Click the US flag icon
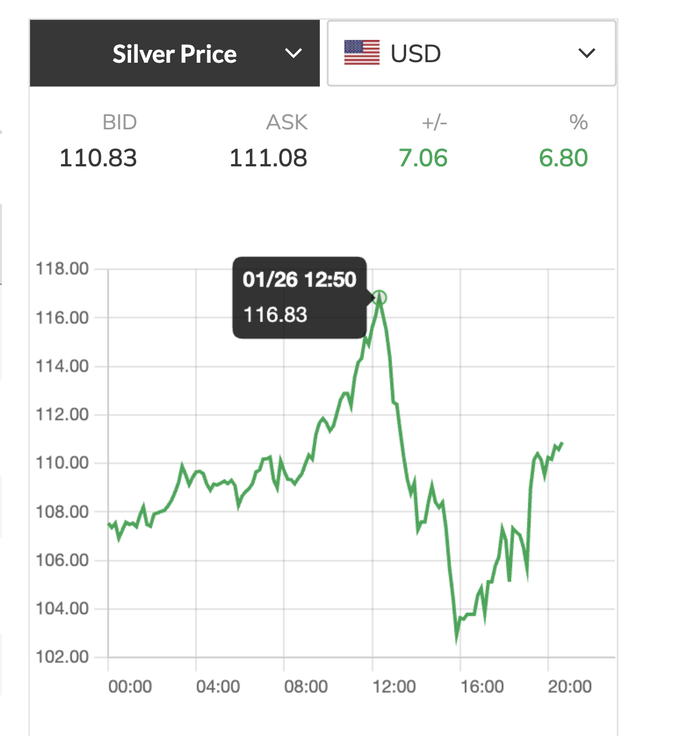The width and height of the screenshot is (698, 736). click(x=361, y=53)
